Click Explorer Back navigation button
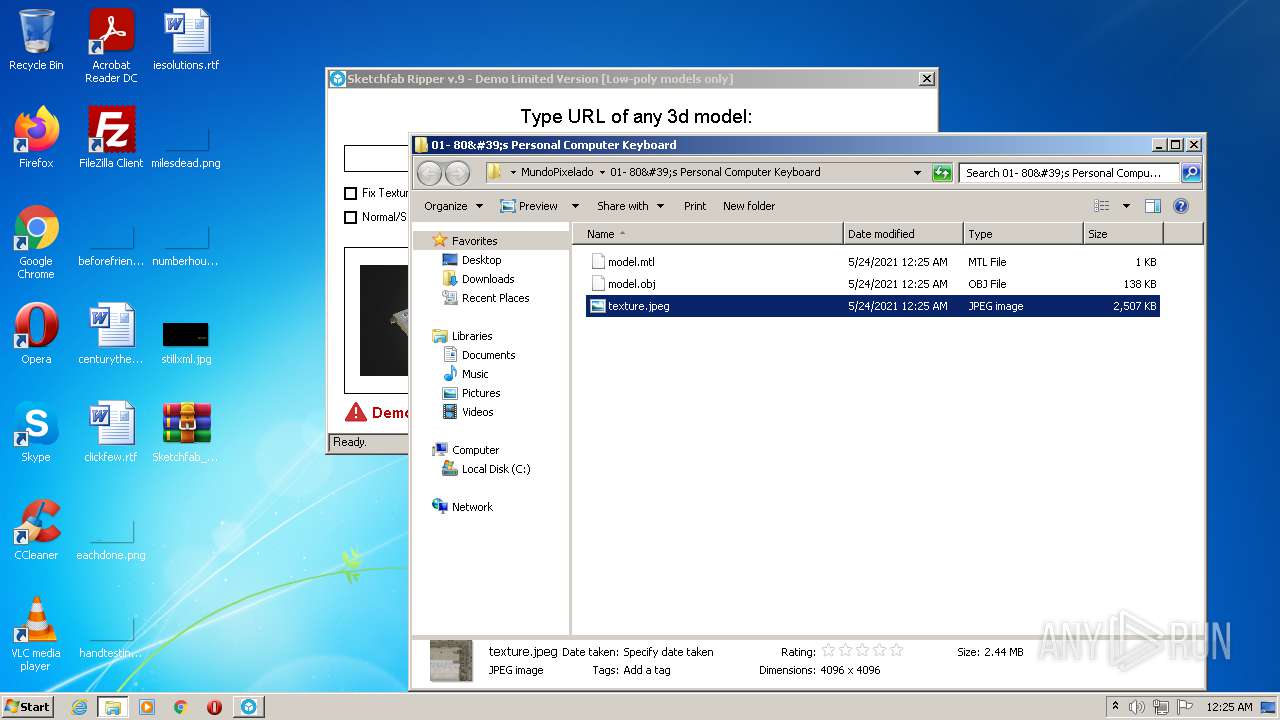This screenshot has height=720, width=1280. click(429, 173)
